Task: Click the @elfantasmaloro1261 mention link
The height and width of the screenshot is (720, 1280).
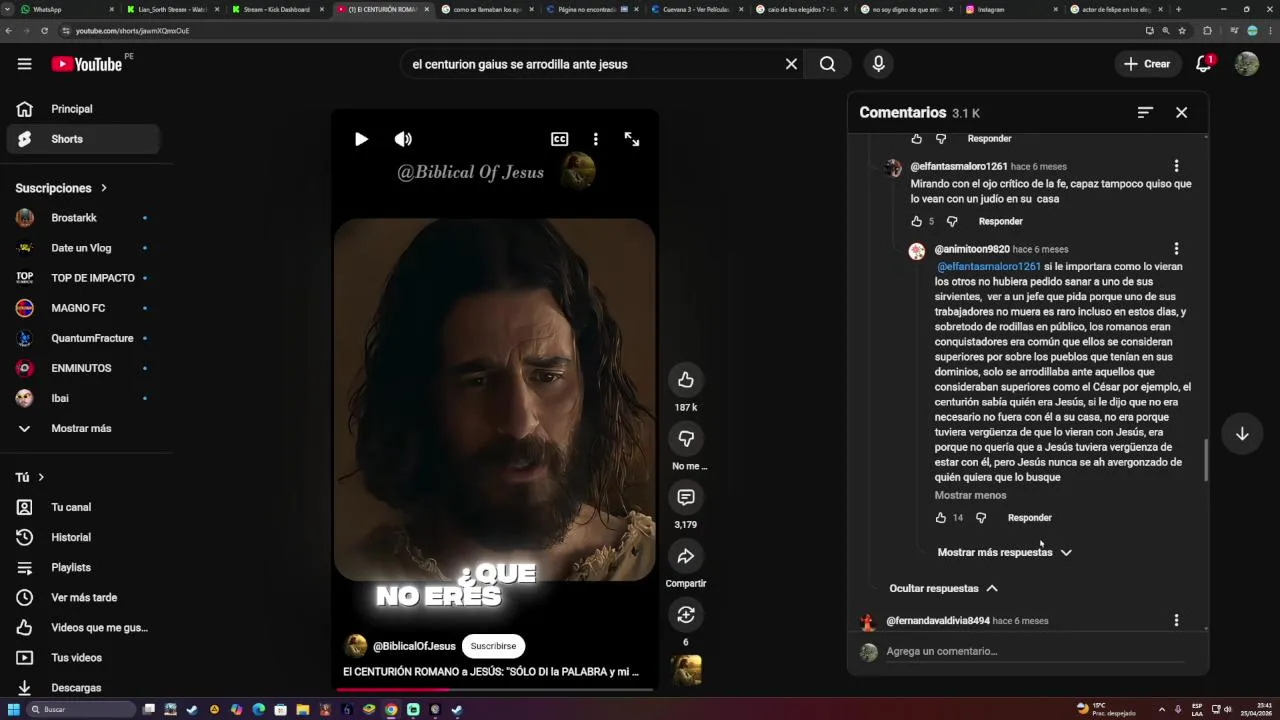Action: tap(989, 267)
